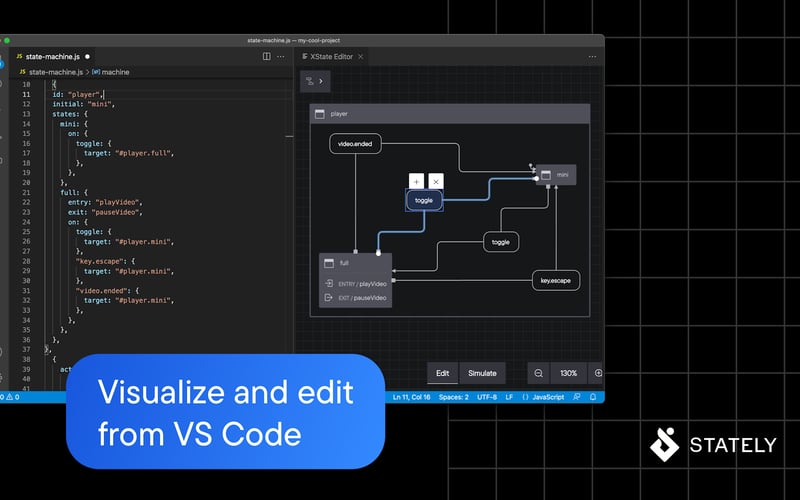Expand the state tree panel chevron
Screen dimensions: 800x500
[x=321, y=81]
